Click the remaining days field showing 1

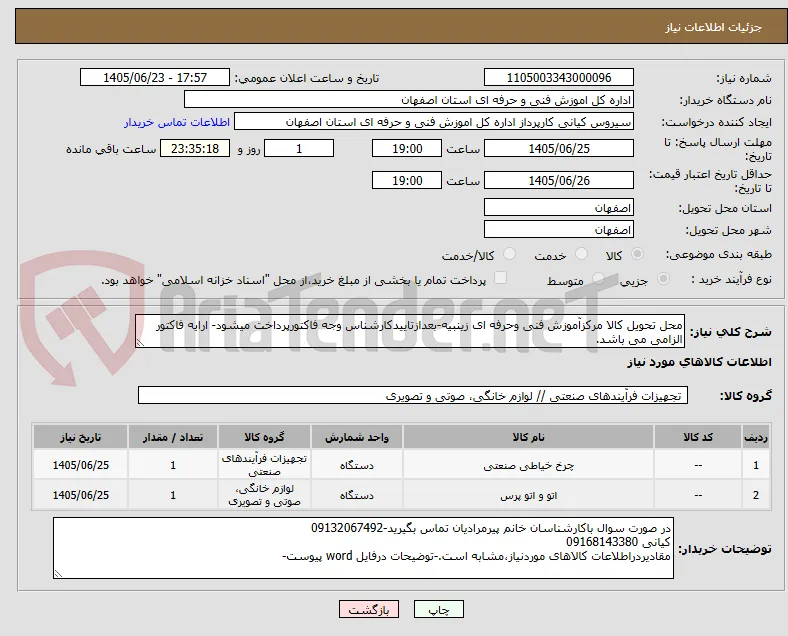tap(299, 149)
